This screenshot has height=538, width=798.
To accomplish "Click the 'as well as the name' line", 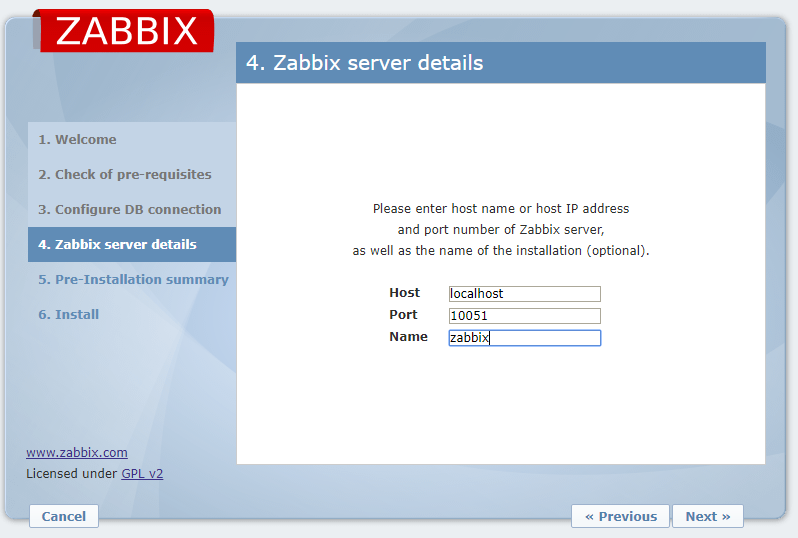I will coord(501,251).
